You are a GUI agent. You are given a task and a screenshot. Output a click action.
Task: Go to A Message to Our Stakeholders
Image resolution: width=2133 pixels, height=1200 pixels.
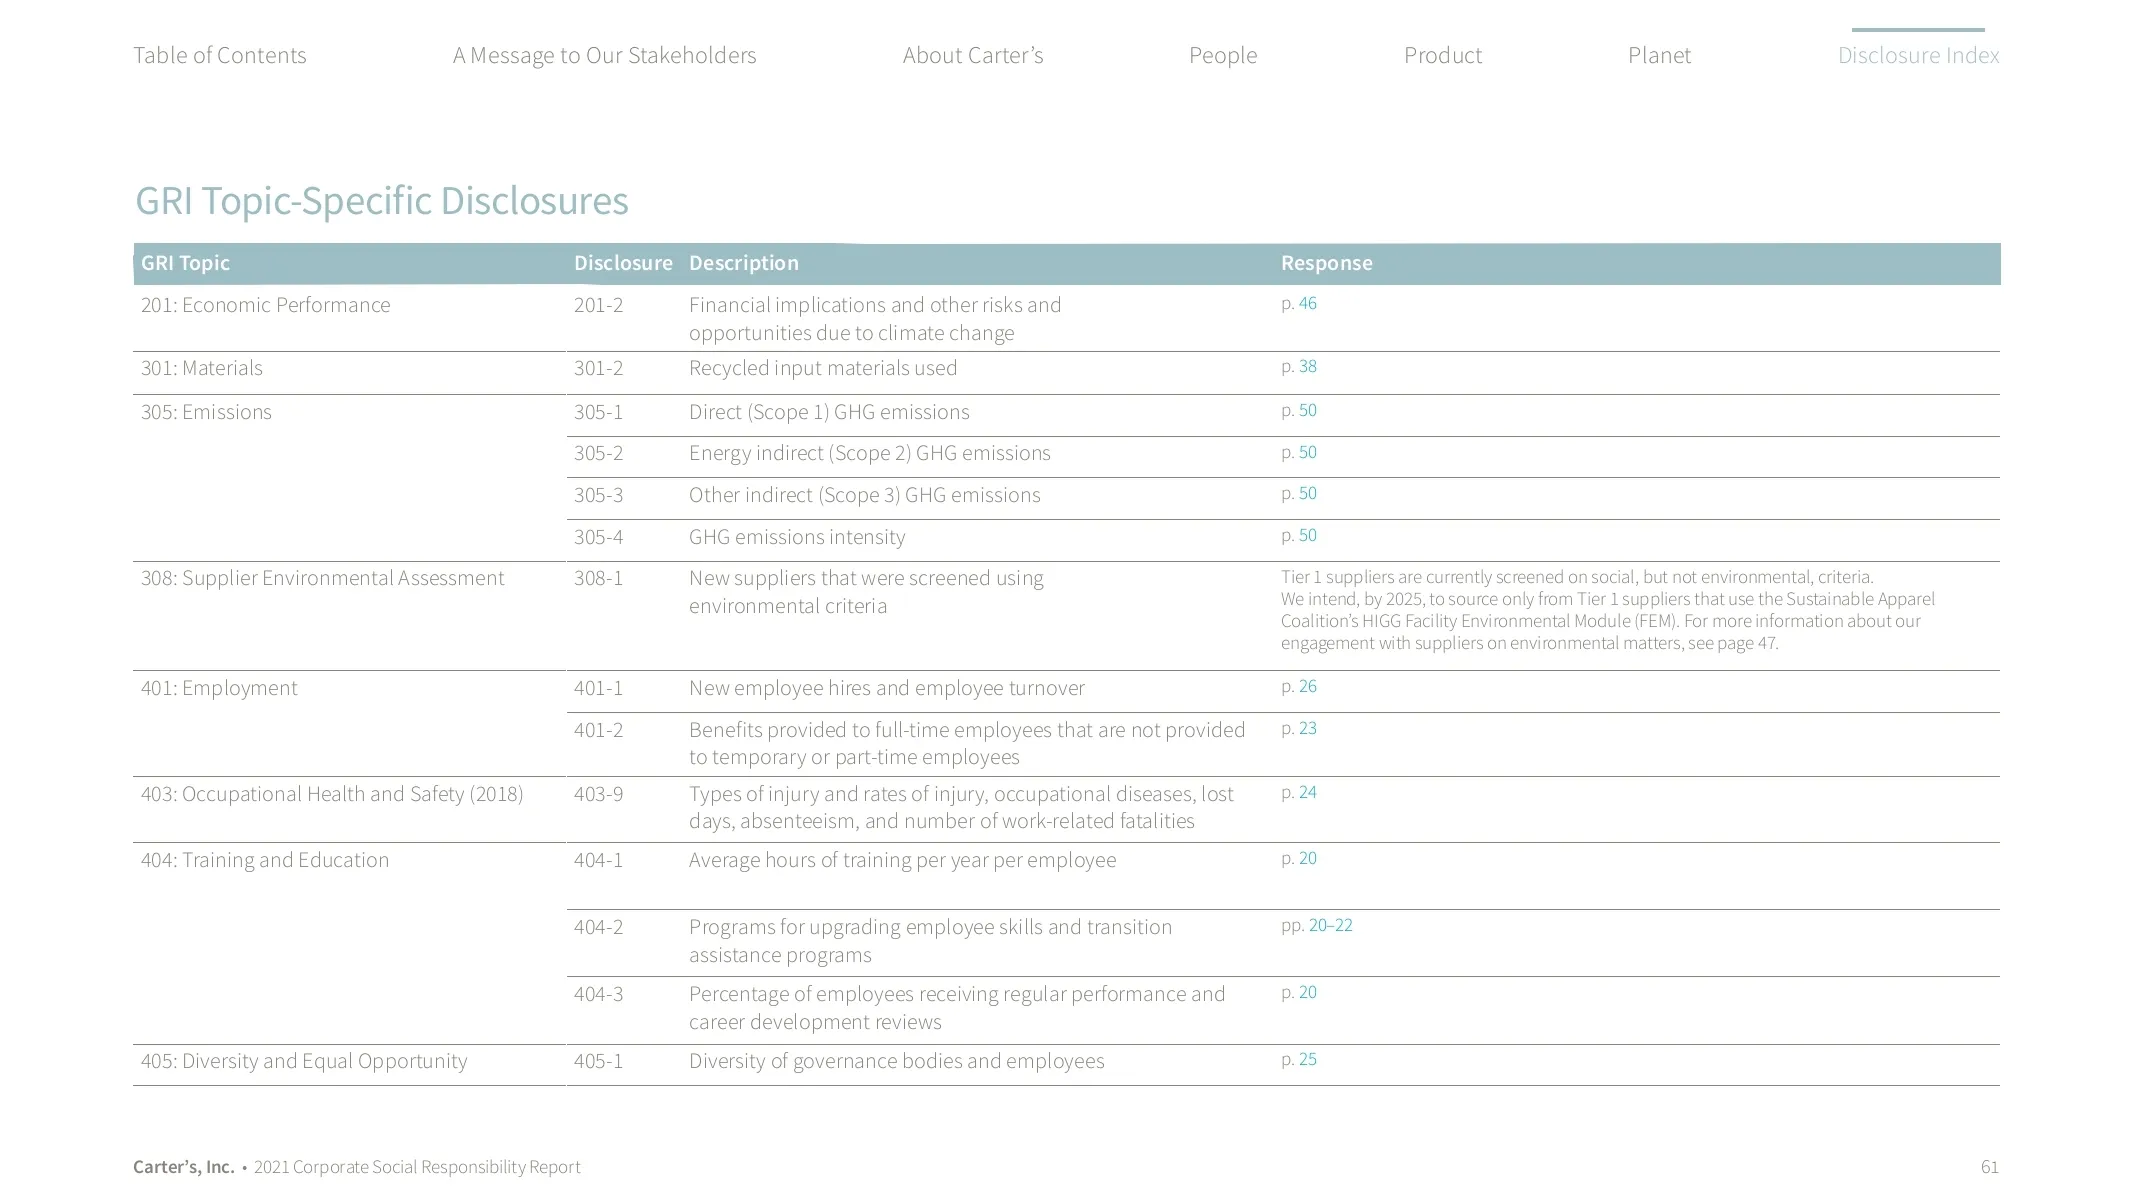(604, 55)
